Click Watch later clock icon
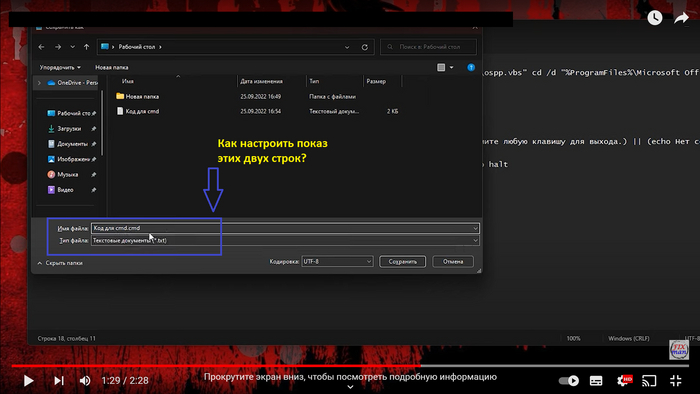Viewport: 700px width, 394px height. [x=654, y=18]
